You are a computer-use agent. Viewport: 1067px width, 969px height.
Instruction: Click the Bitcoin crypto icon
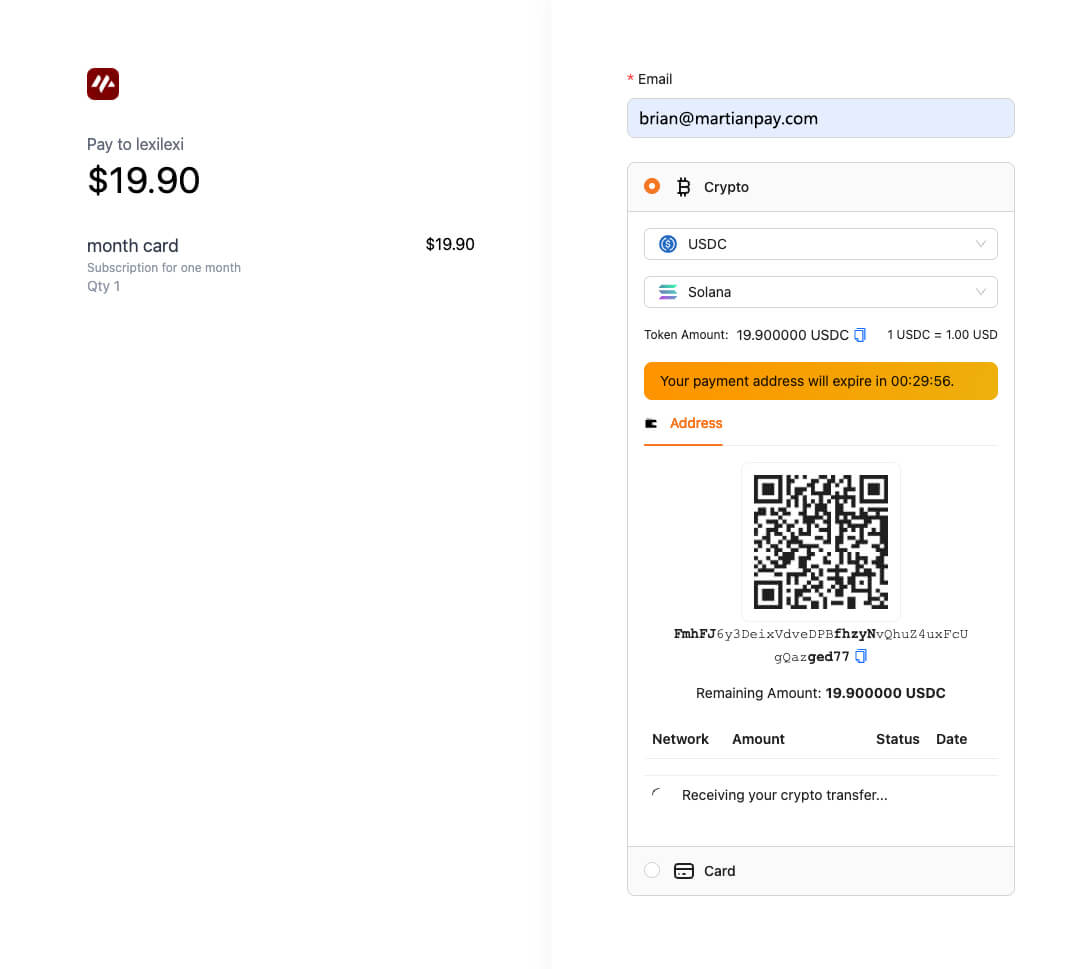[684, 187]
